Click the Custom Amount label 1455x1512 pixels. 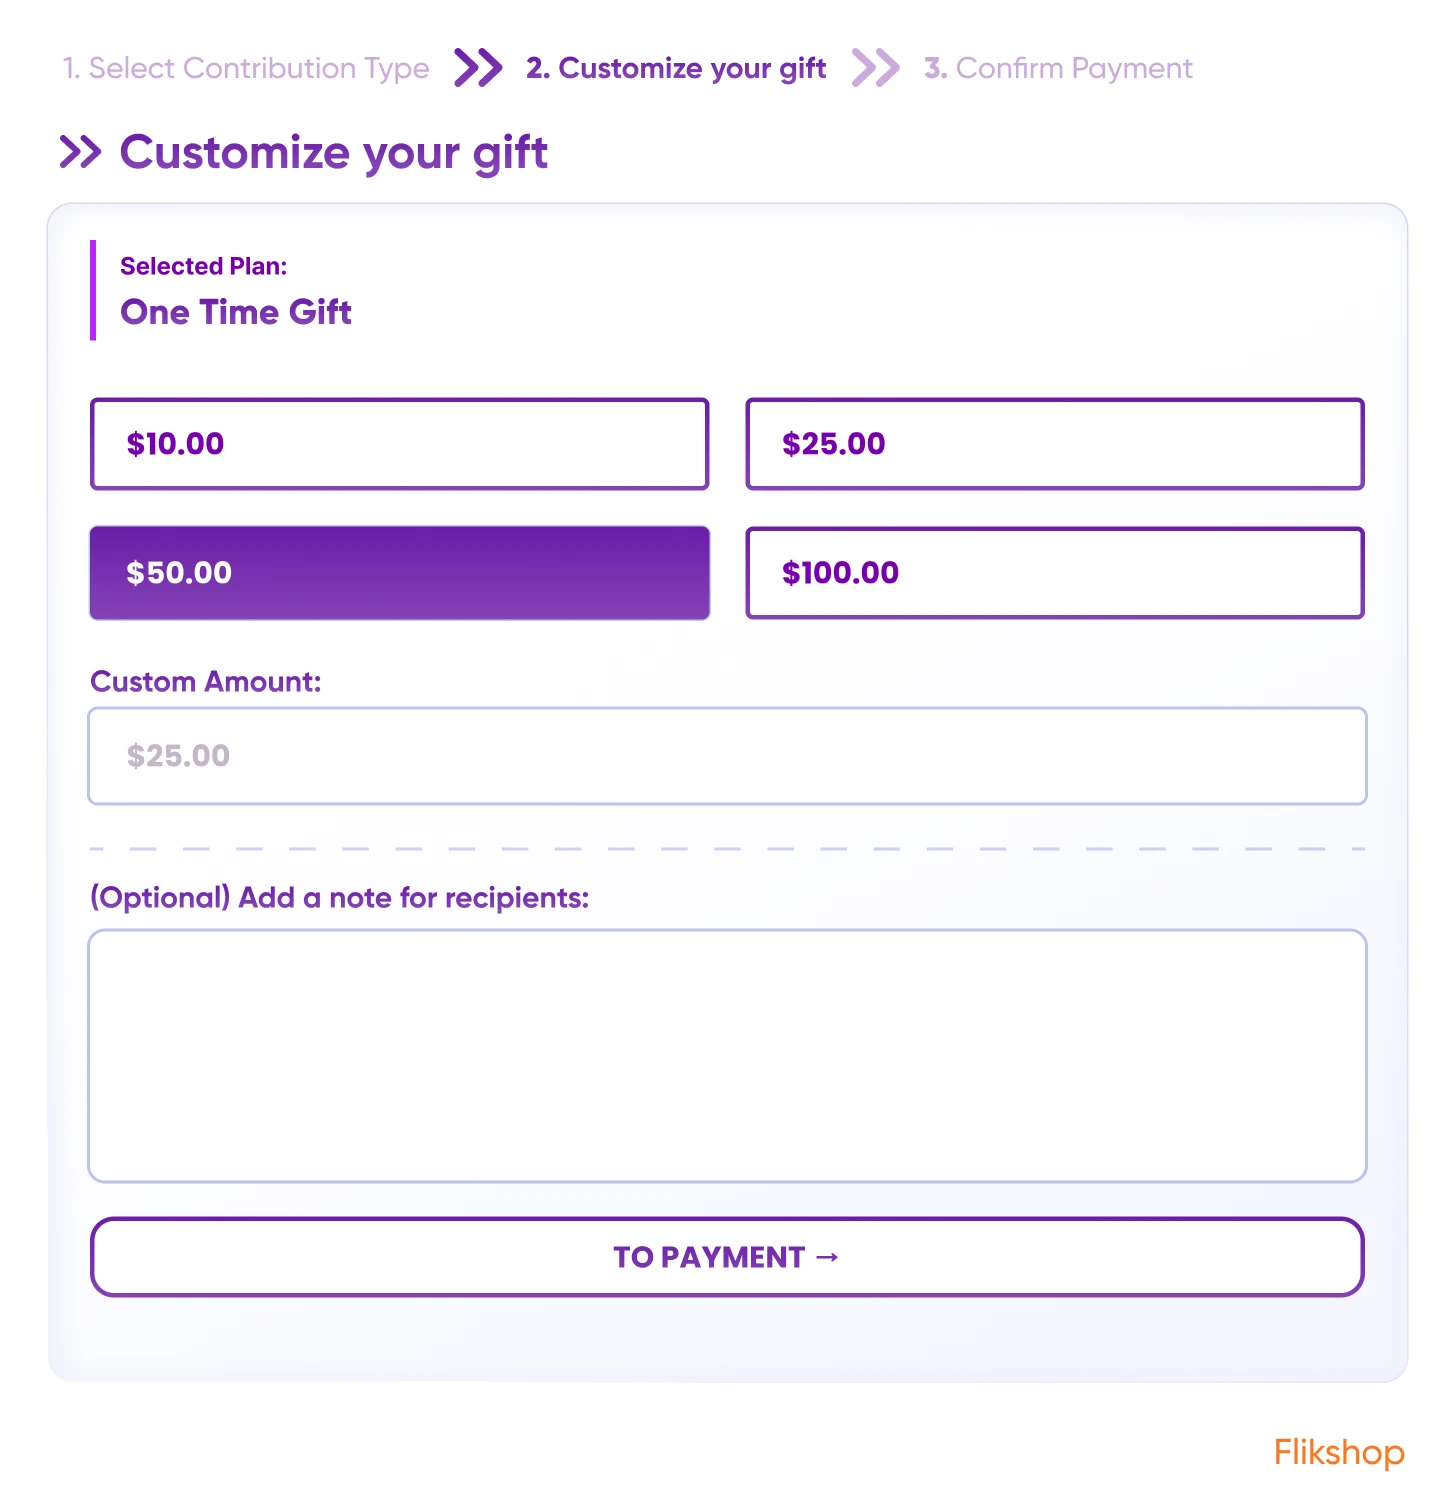click(x=206, y=682)
